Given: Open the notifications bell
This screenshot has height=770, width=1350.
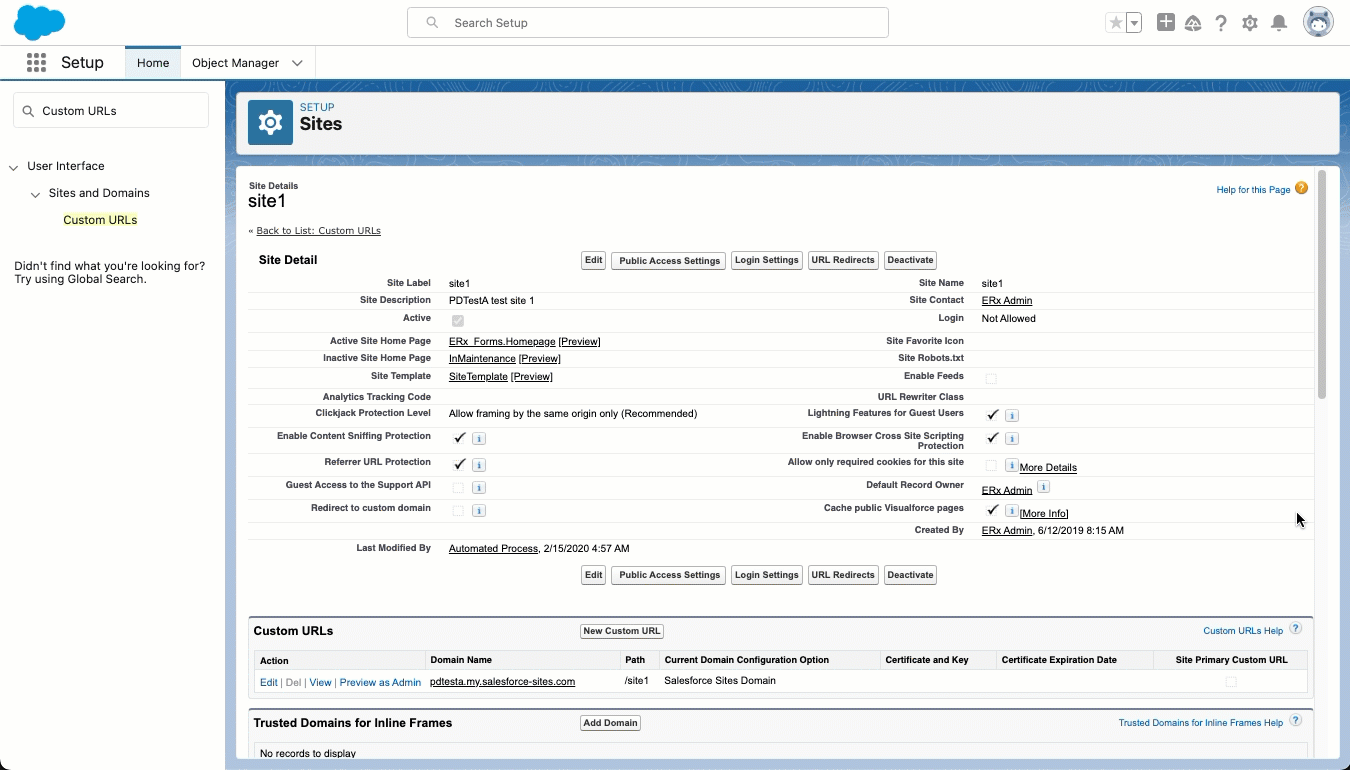Looking at the screenshot, I should coord(1279,23).
